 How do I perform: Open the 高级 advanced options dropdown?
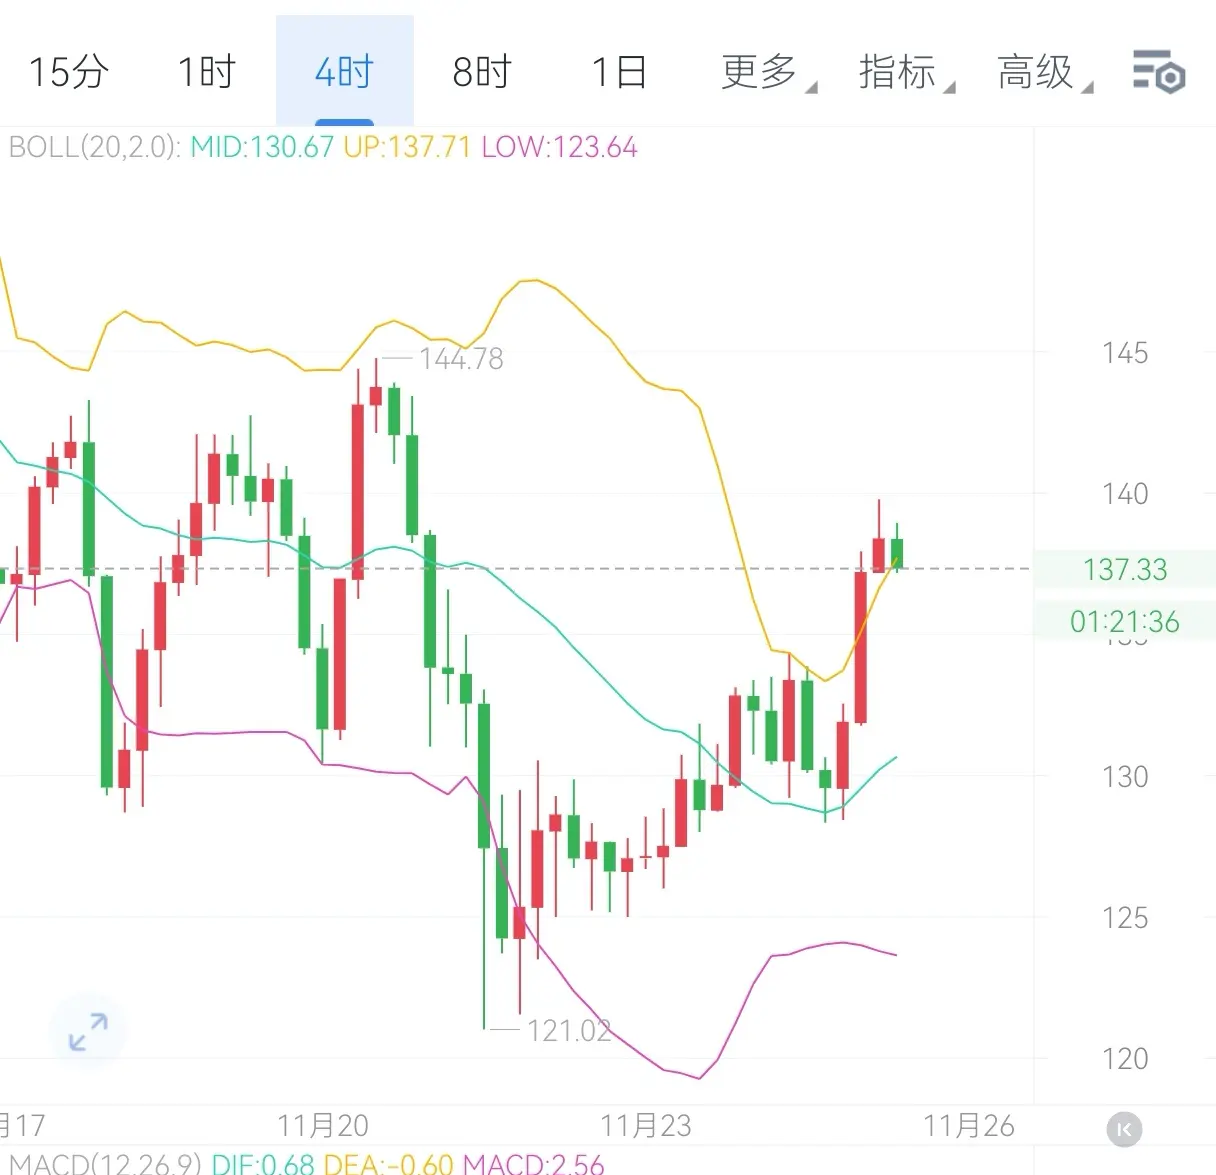point(1042,73)
